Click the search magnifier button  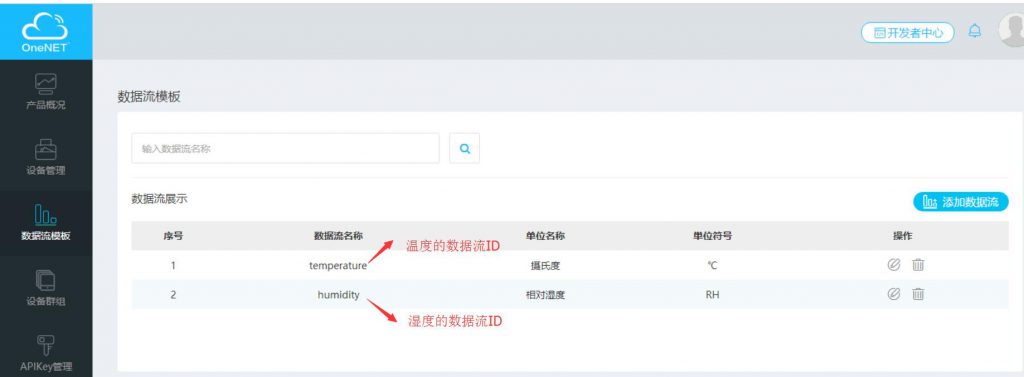(464, 148)
